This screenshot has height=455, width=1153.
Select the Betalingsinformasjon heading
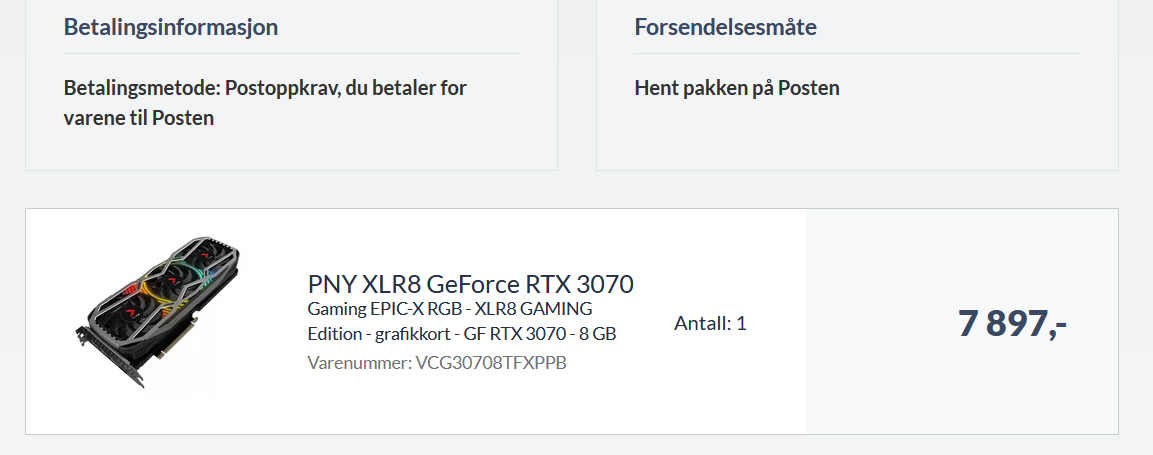coord(171,28)
